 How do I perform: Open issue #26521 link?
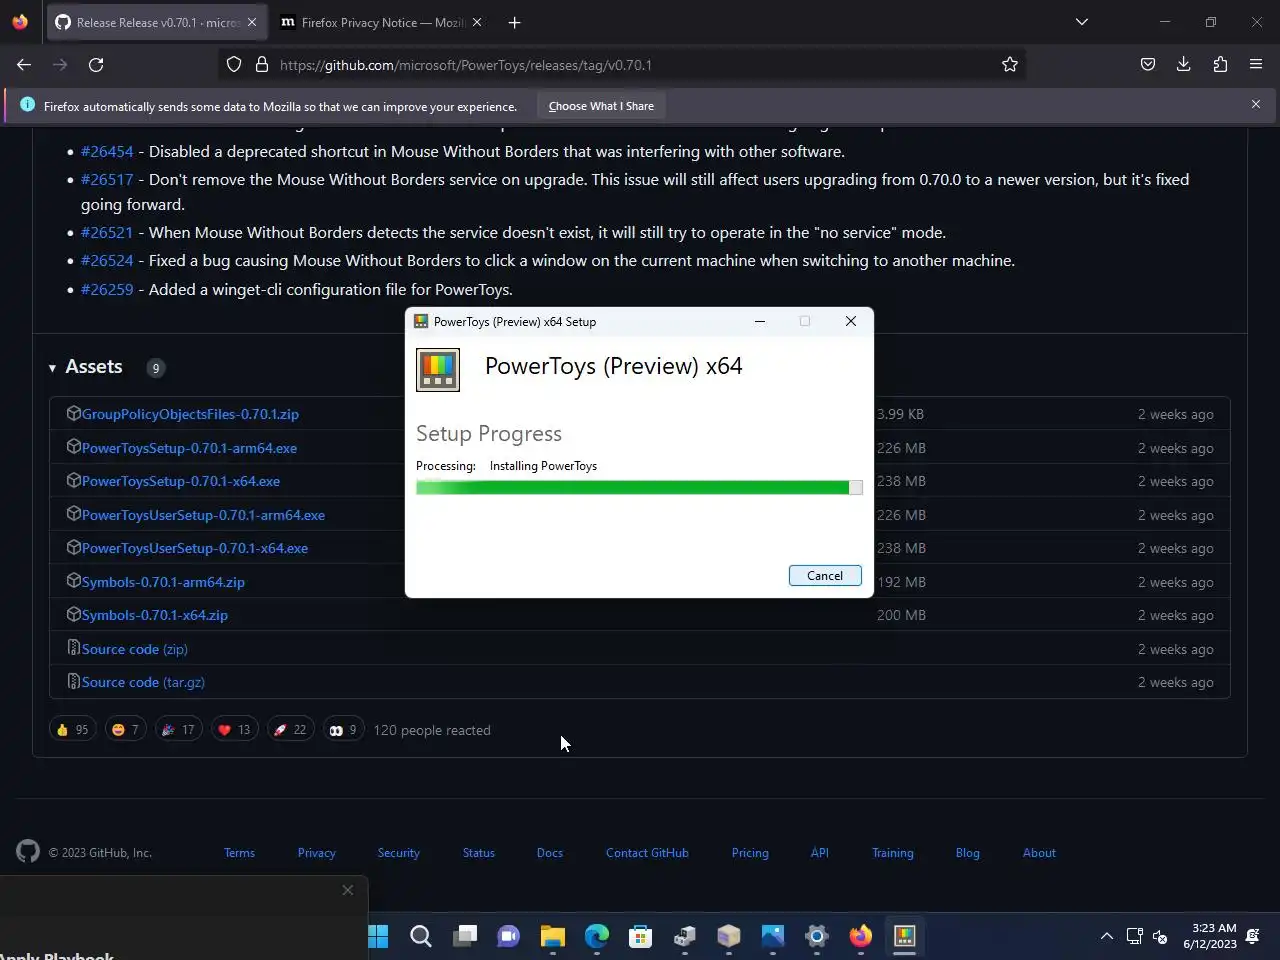107,232
